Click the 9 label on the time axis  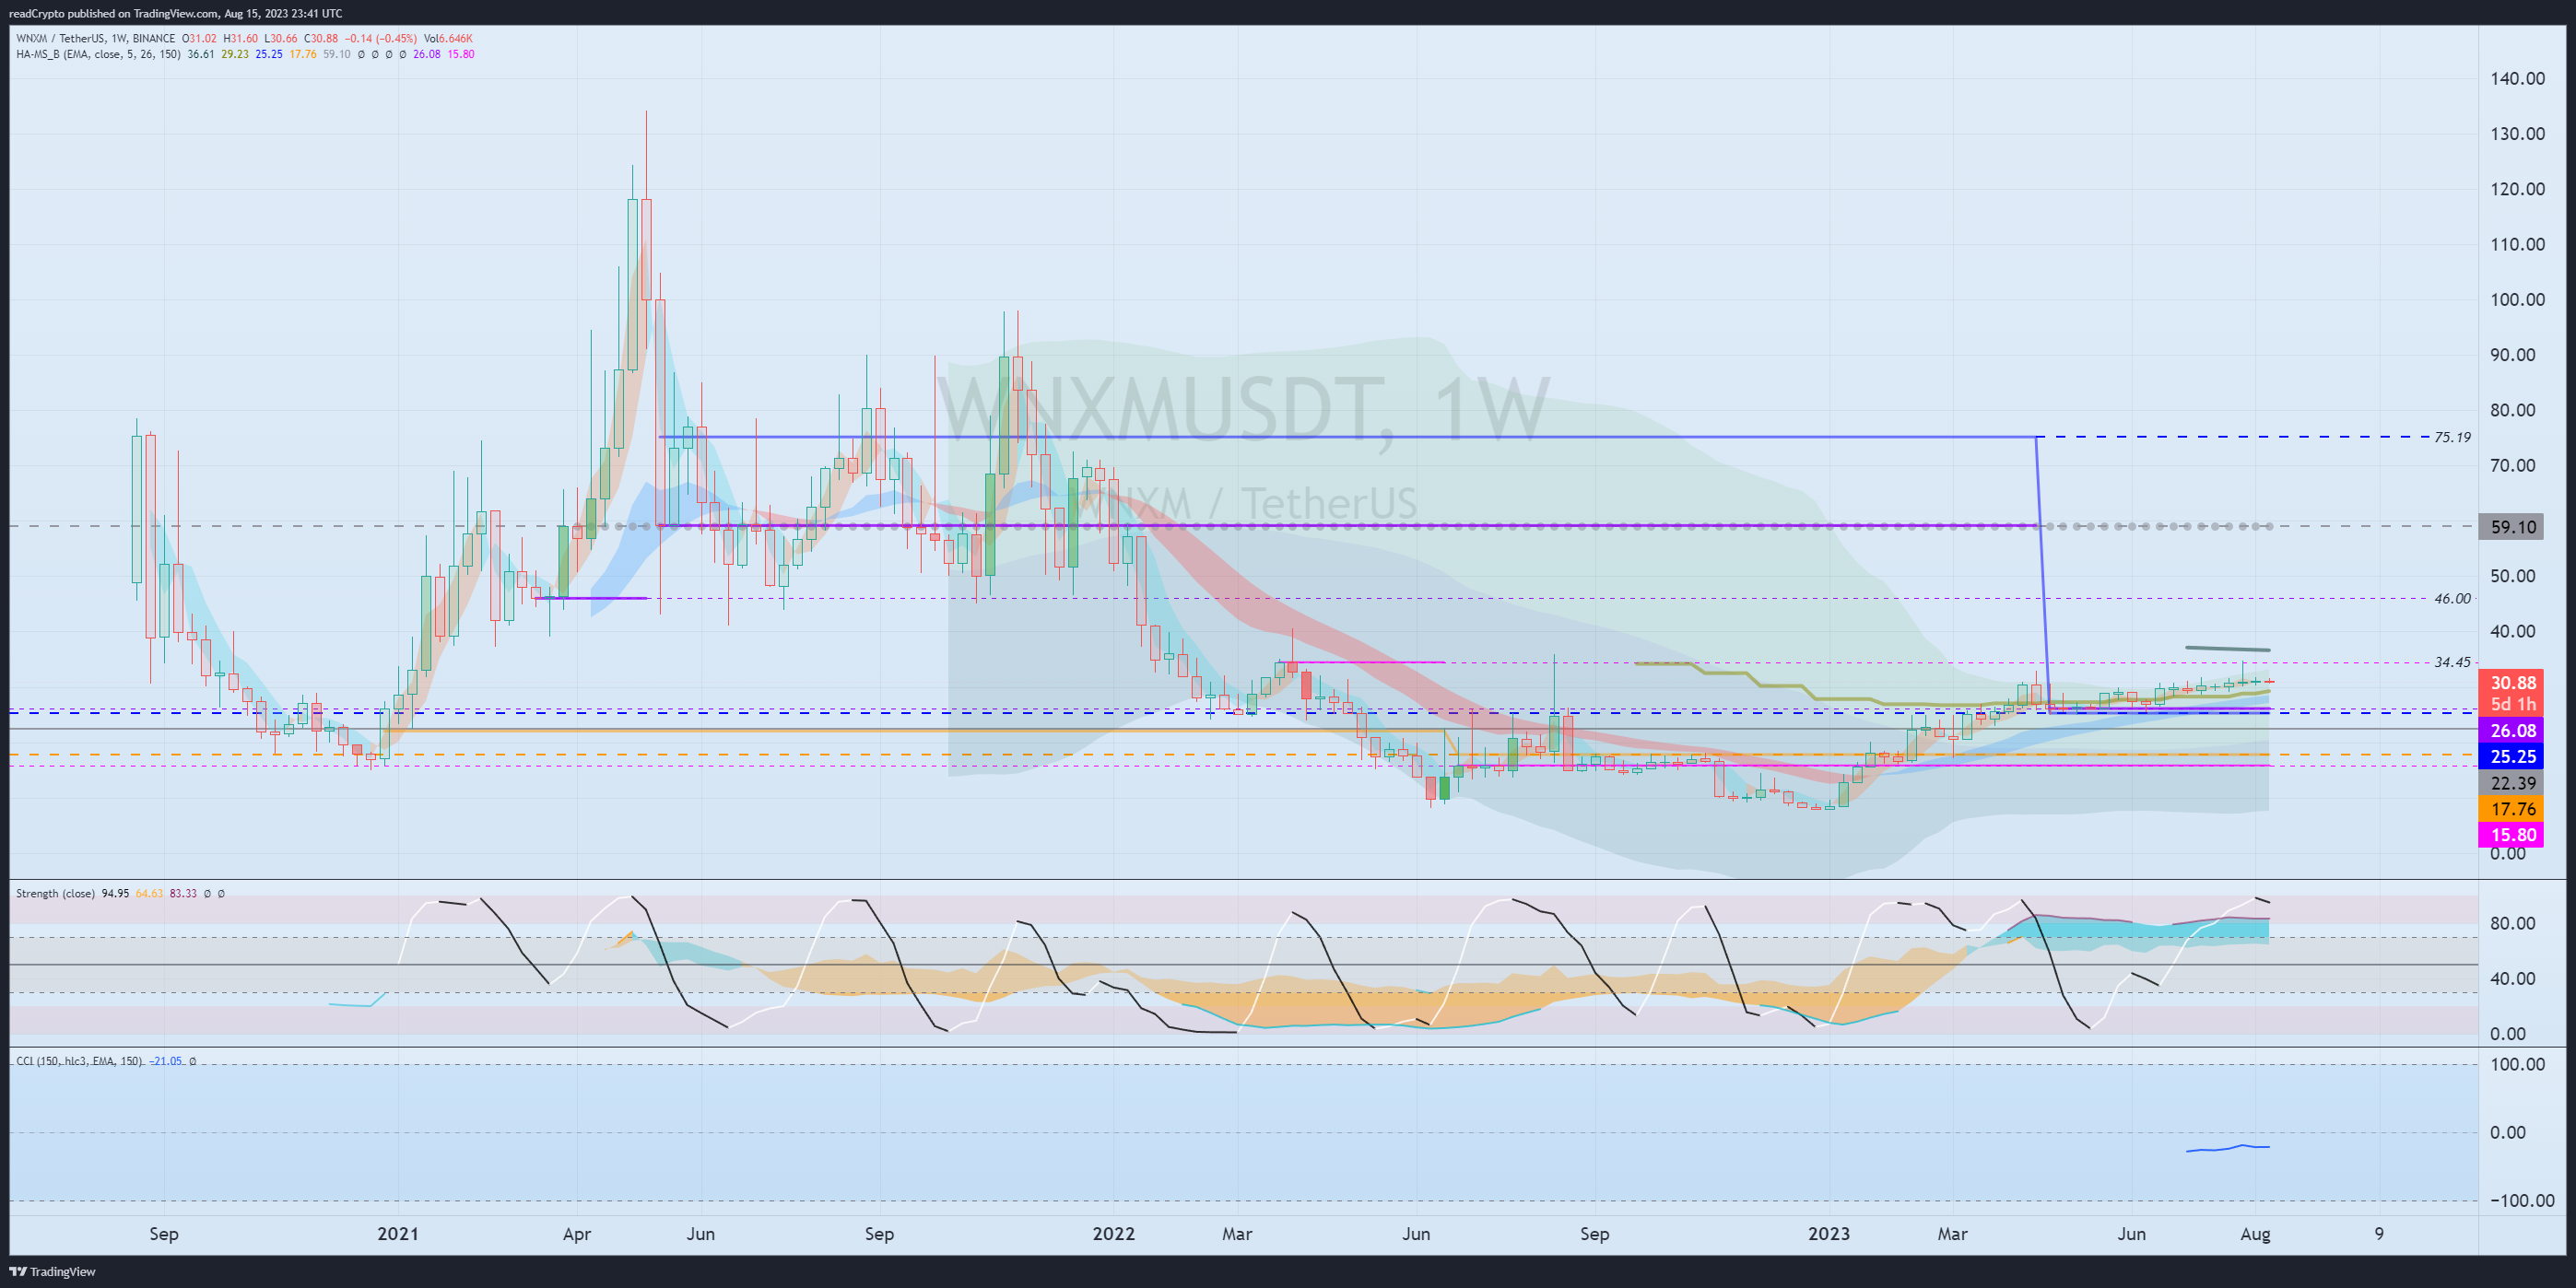(2379, 1234)
